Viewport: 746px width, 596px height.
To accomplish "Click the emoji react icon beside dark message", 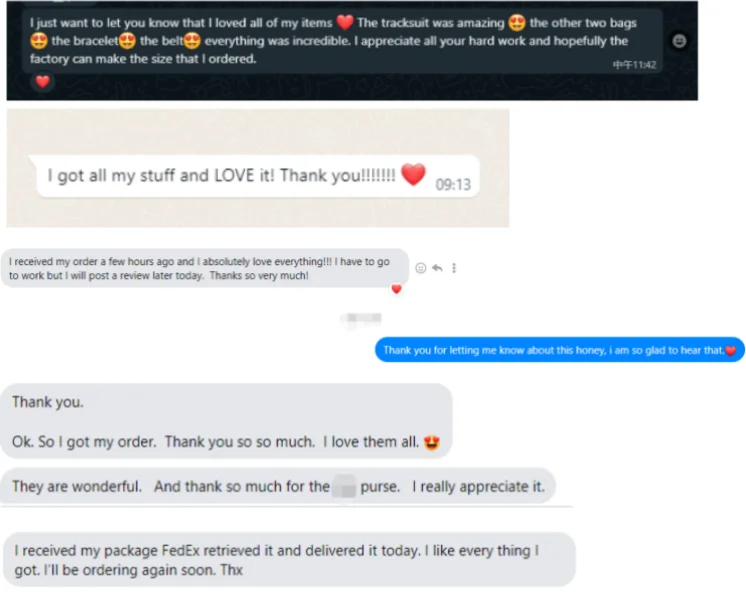I will (x=679, y=41).
